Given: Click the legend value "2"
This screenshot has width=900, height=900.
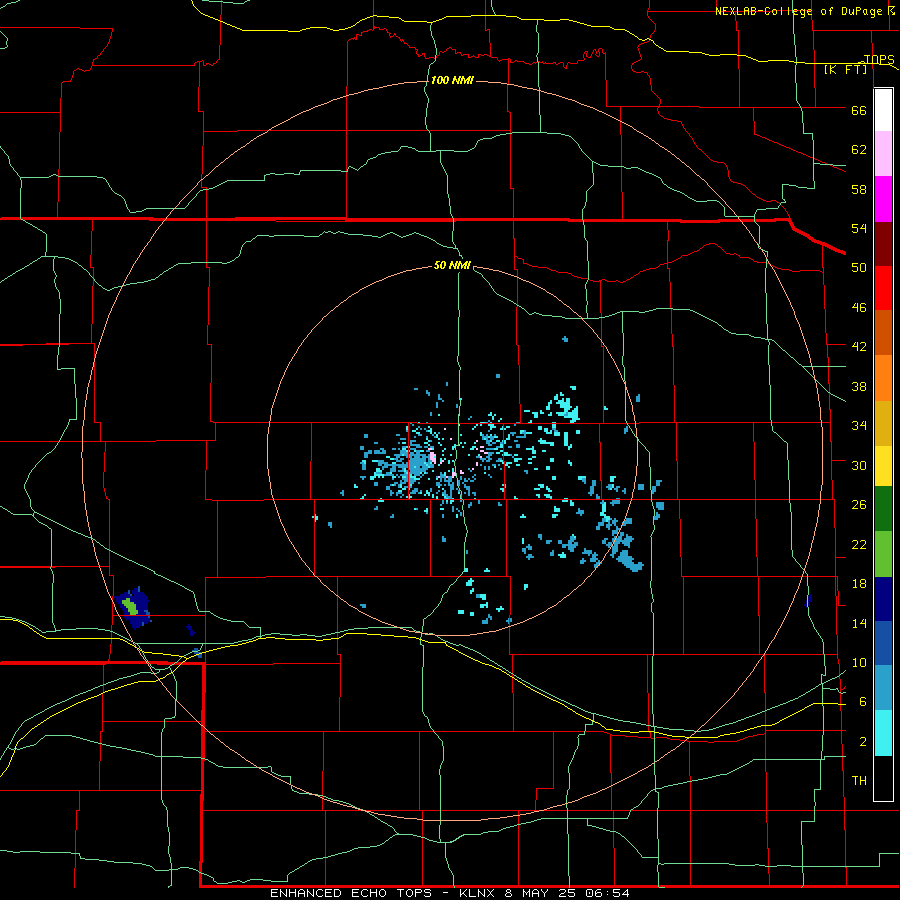Looking at the screenshot, I should click(863, 742).
